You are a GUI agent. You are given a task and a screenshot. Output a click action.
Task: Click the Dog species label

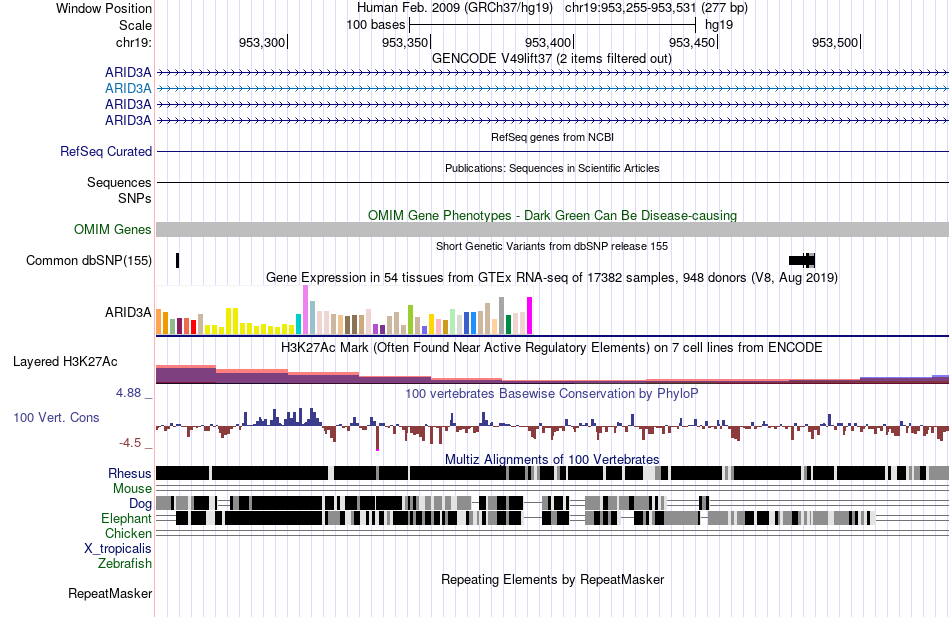pos(140,504)
